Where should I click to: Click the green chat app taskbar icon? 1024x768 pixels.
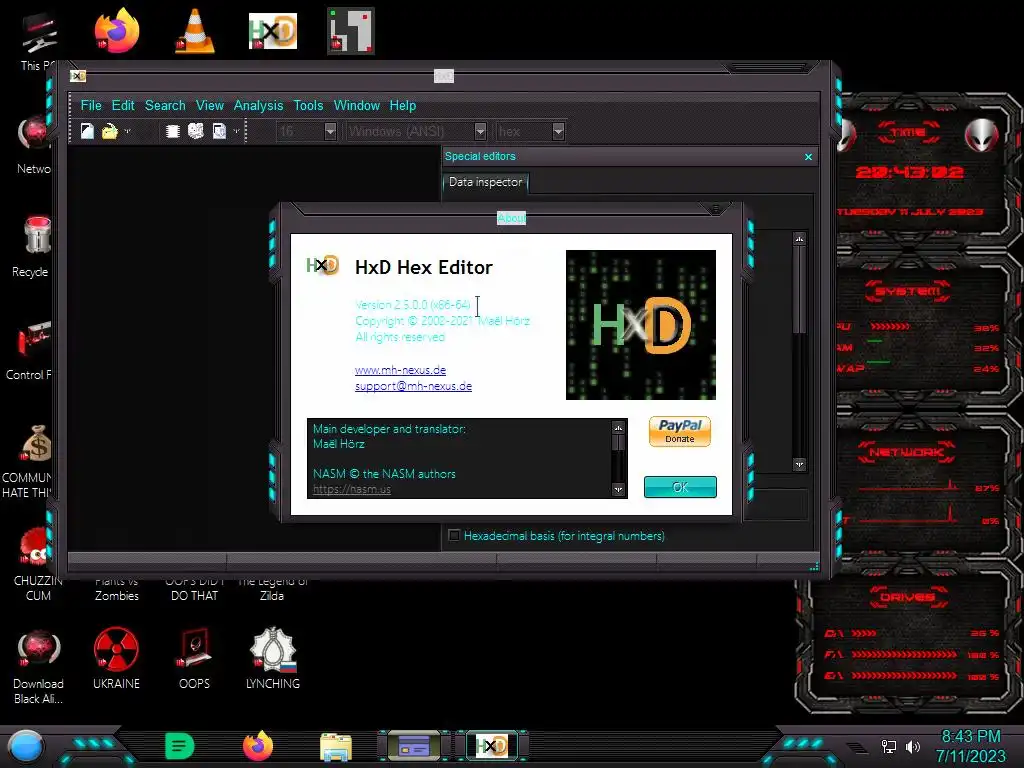(180, 746)
